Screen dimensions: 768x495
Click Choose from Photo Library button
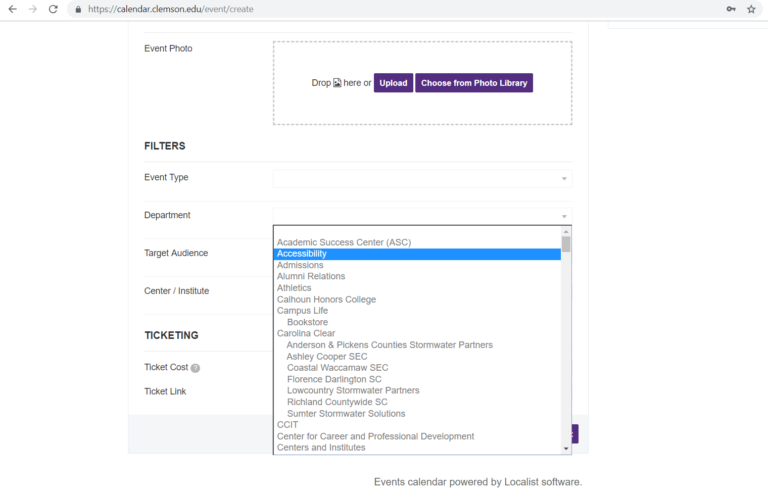(x=474, y=83)
